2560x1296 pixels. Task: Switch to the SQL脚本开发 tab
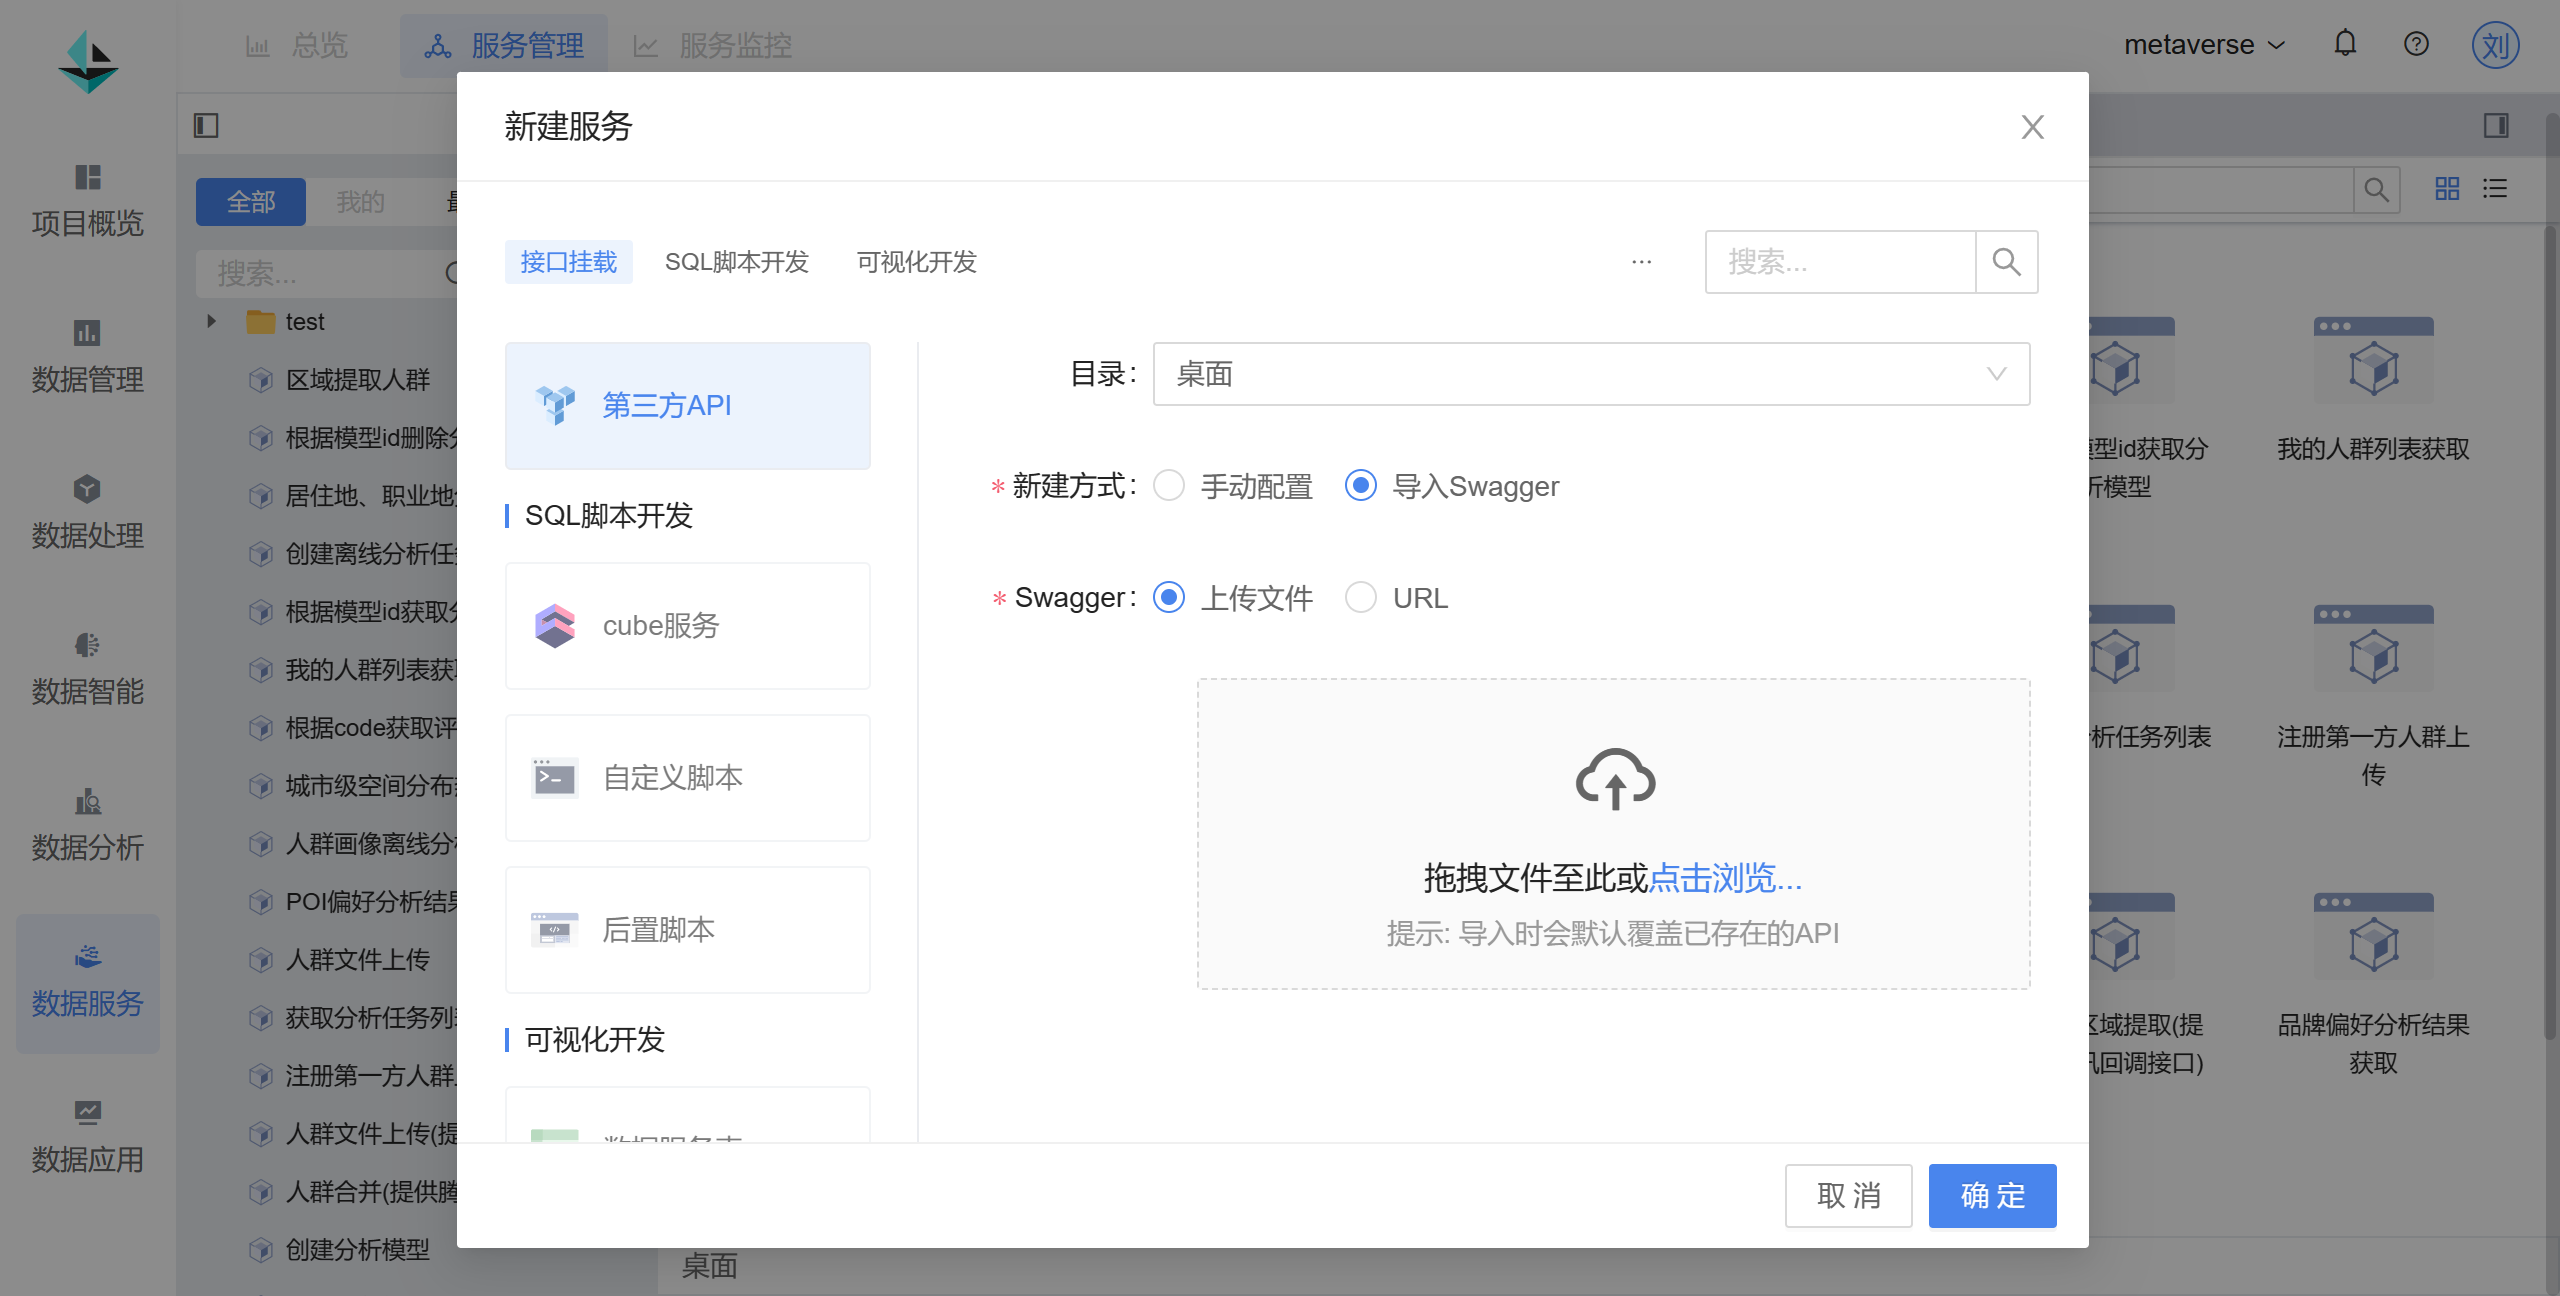point(736,262)
